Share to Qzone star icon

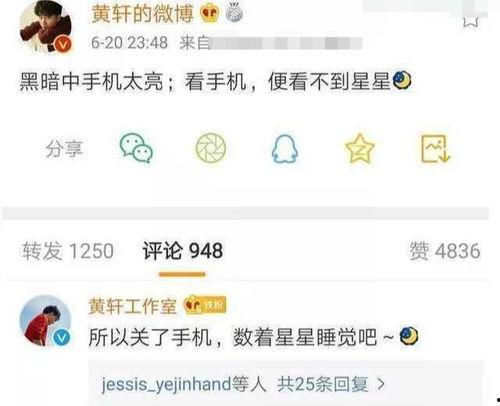tap(360, 148)
